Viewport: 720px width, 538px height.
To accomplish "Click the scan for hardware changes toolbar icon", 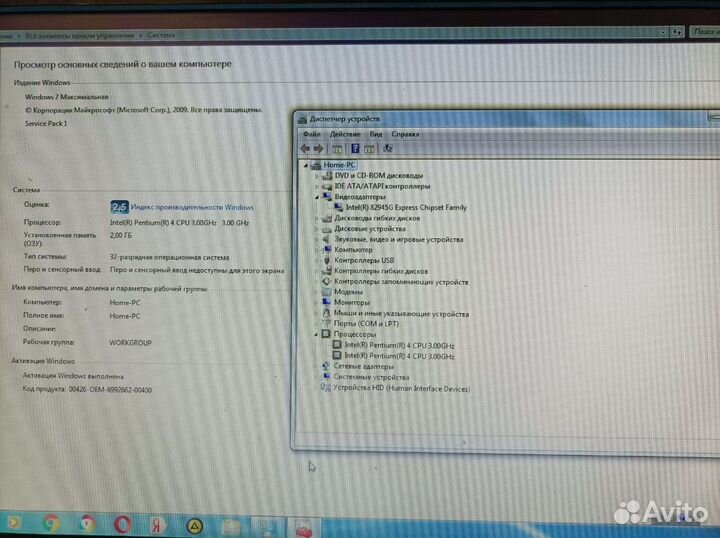I will pyautogui.click(x=387, y=148).
